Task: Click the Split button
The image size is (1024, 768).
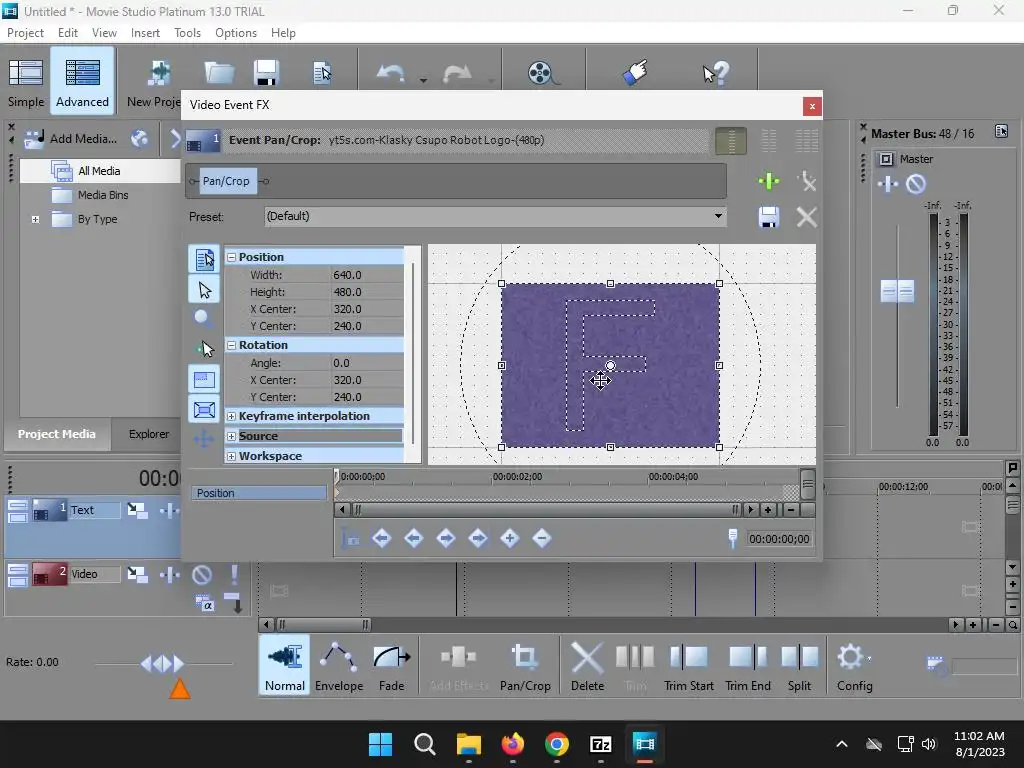Action: (799, 667)
